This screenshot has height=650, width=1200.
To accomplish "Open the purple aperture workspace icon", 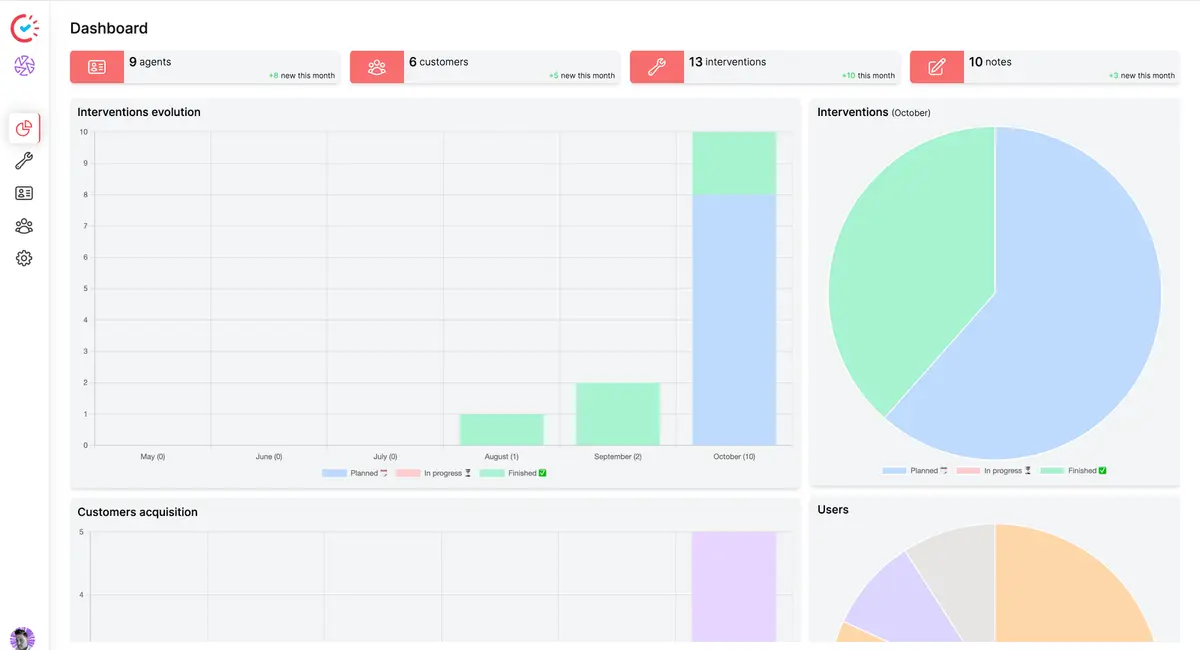I will coord(25,67).
